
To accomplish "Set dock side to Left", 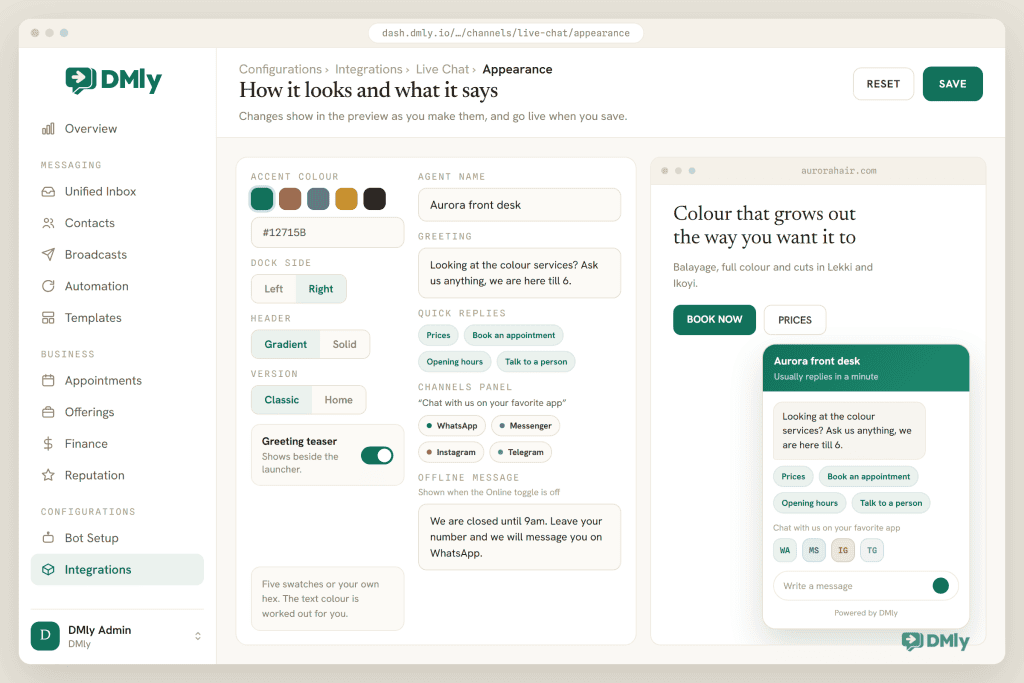I will 274,289.
